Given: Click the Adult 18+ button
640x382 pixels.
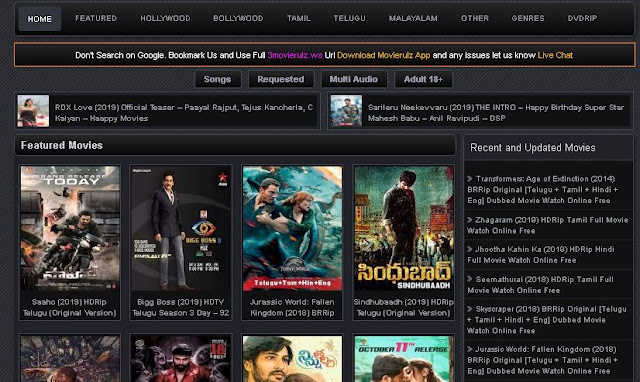Looking at the screenshot, I should coord(423,79).
